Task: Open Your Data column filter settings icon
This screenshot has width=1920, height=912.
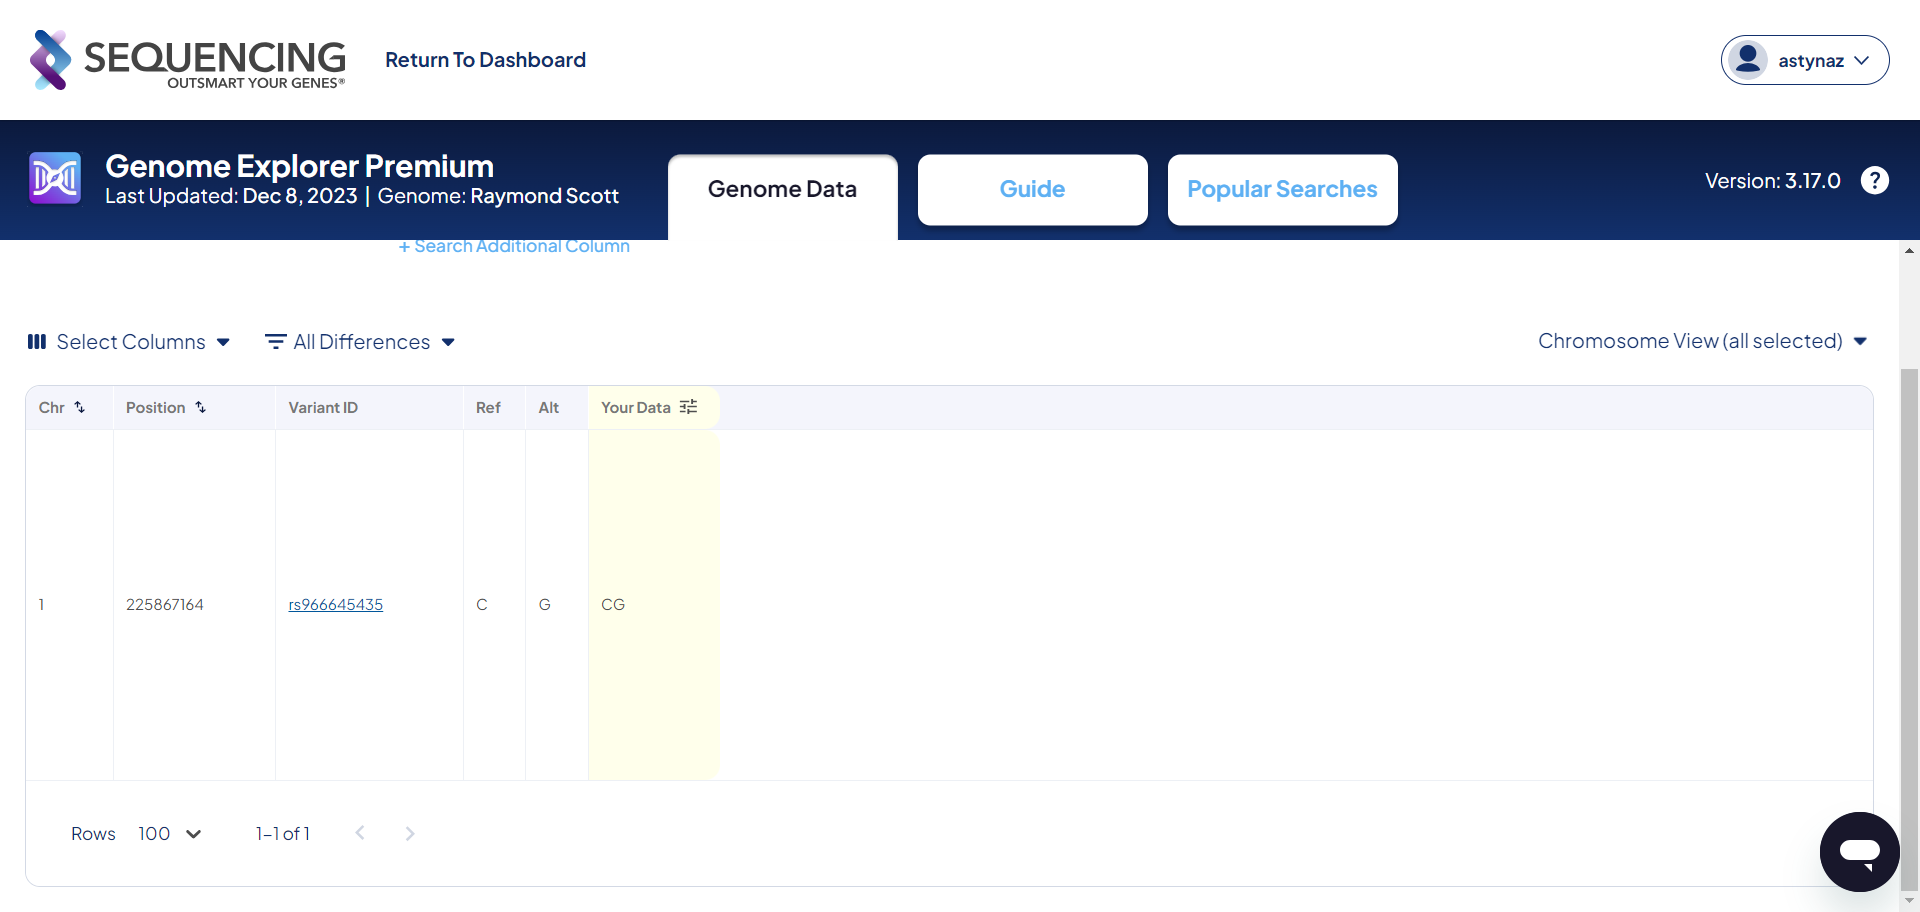Action: coord(688,407)
